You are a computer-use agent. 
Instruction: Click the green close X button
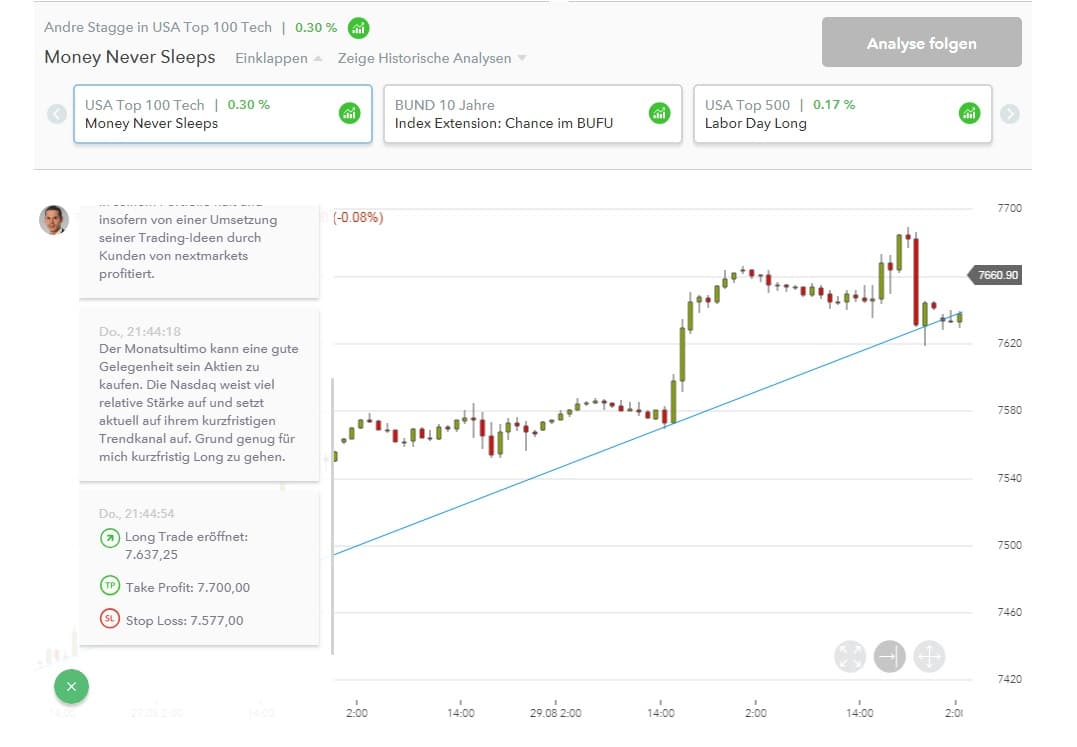tap(71, 687)
